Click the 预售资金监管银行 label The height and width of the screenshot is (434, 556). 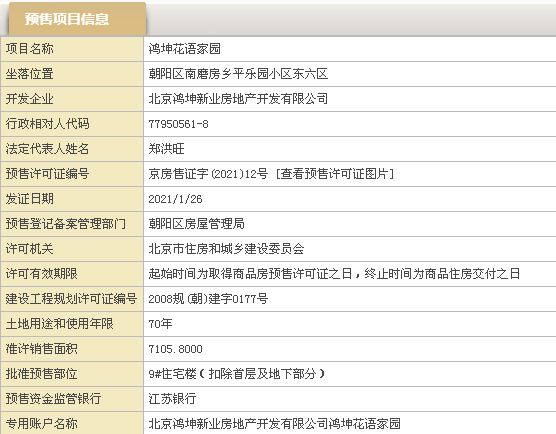click(54, 399)
